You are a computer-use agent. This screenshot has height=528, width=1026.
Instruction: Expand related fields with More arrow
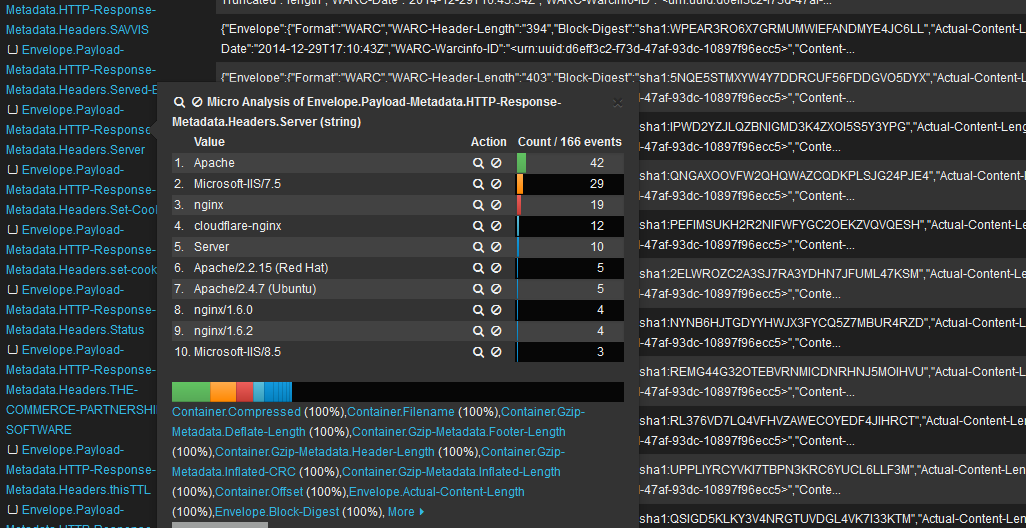pyautogui.click(x=406, y=512)
